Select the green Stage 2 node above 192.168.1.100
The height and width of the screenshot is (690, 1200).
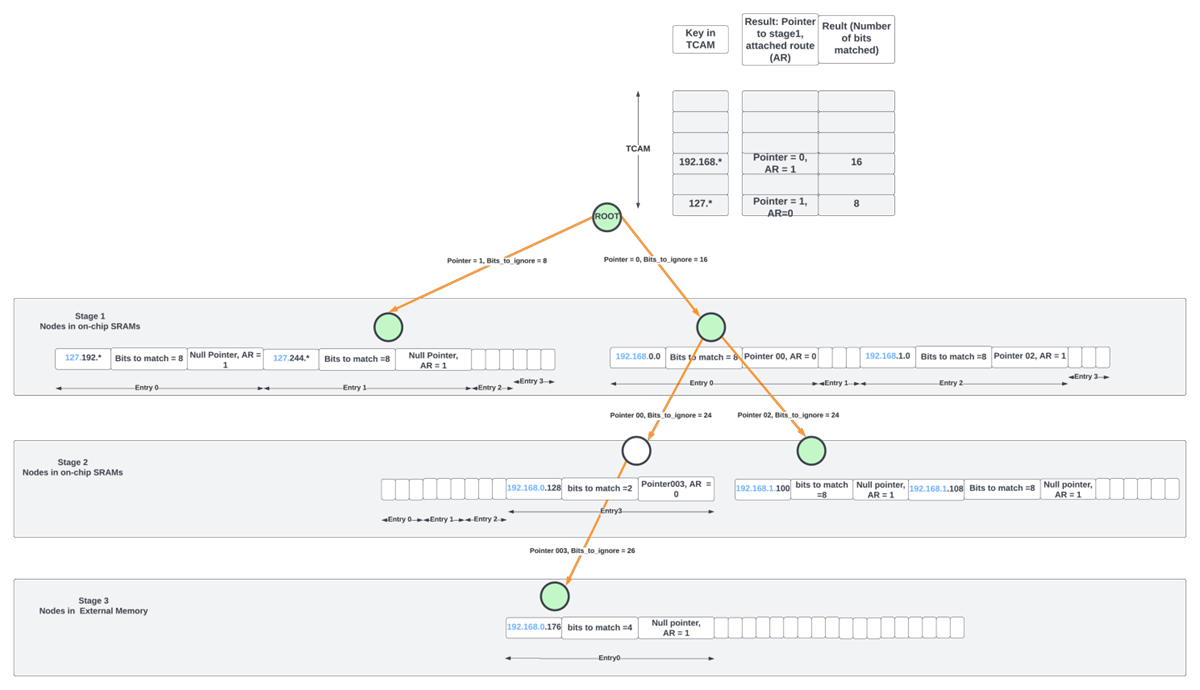(x=811, y=450)
